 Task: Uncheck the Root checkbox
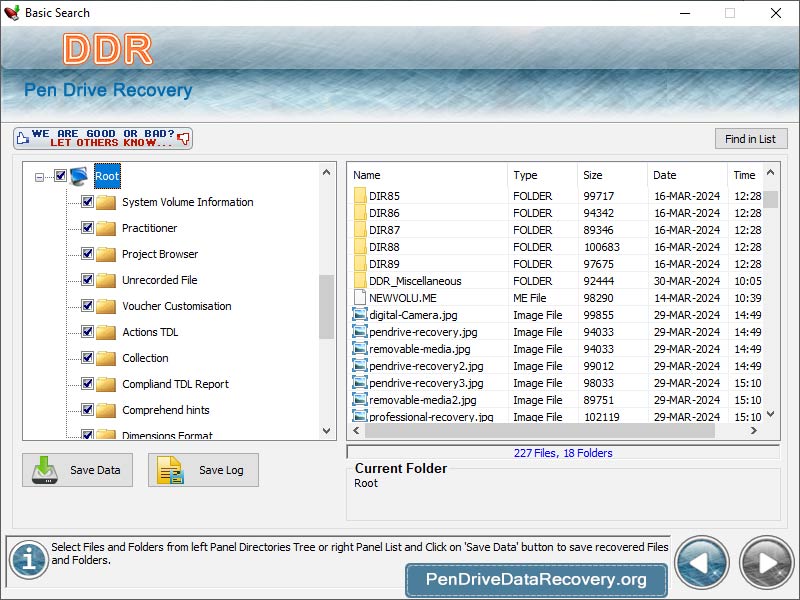coord(60,176)
